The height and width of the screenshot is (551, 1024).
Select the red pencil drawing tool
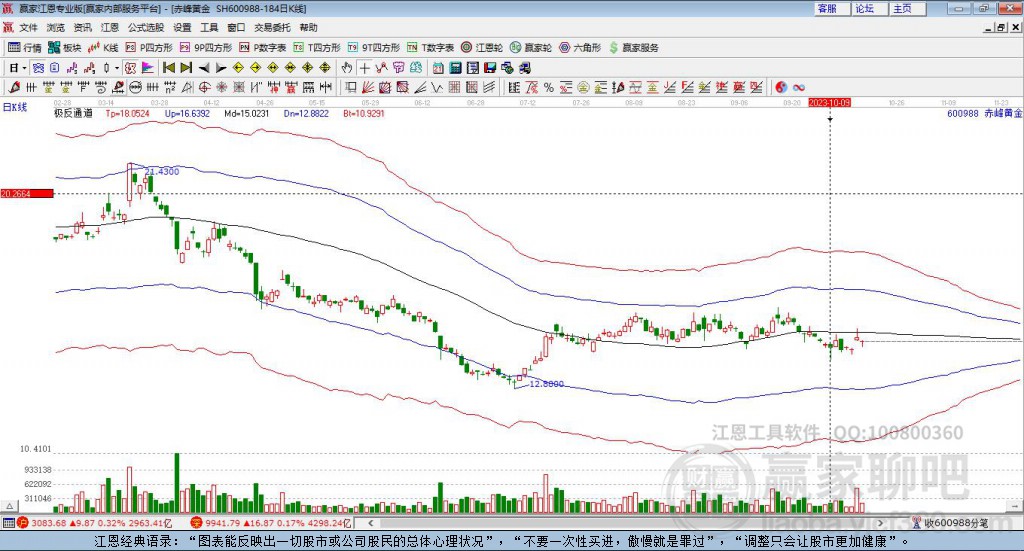[14, 87]
